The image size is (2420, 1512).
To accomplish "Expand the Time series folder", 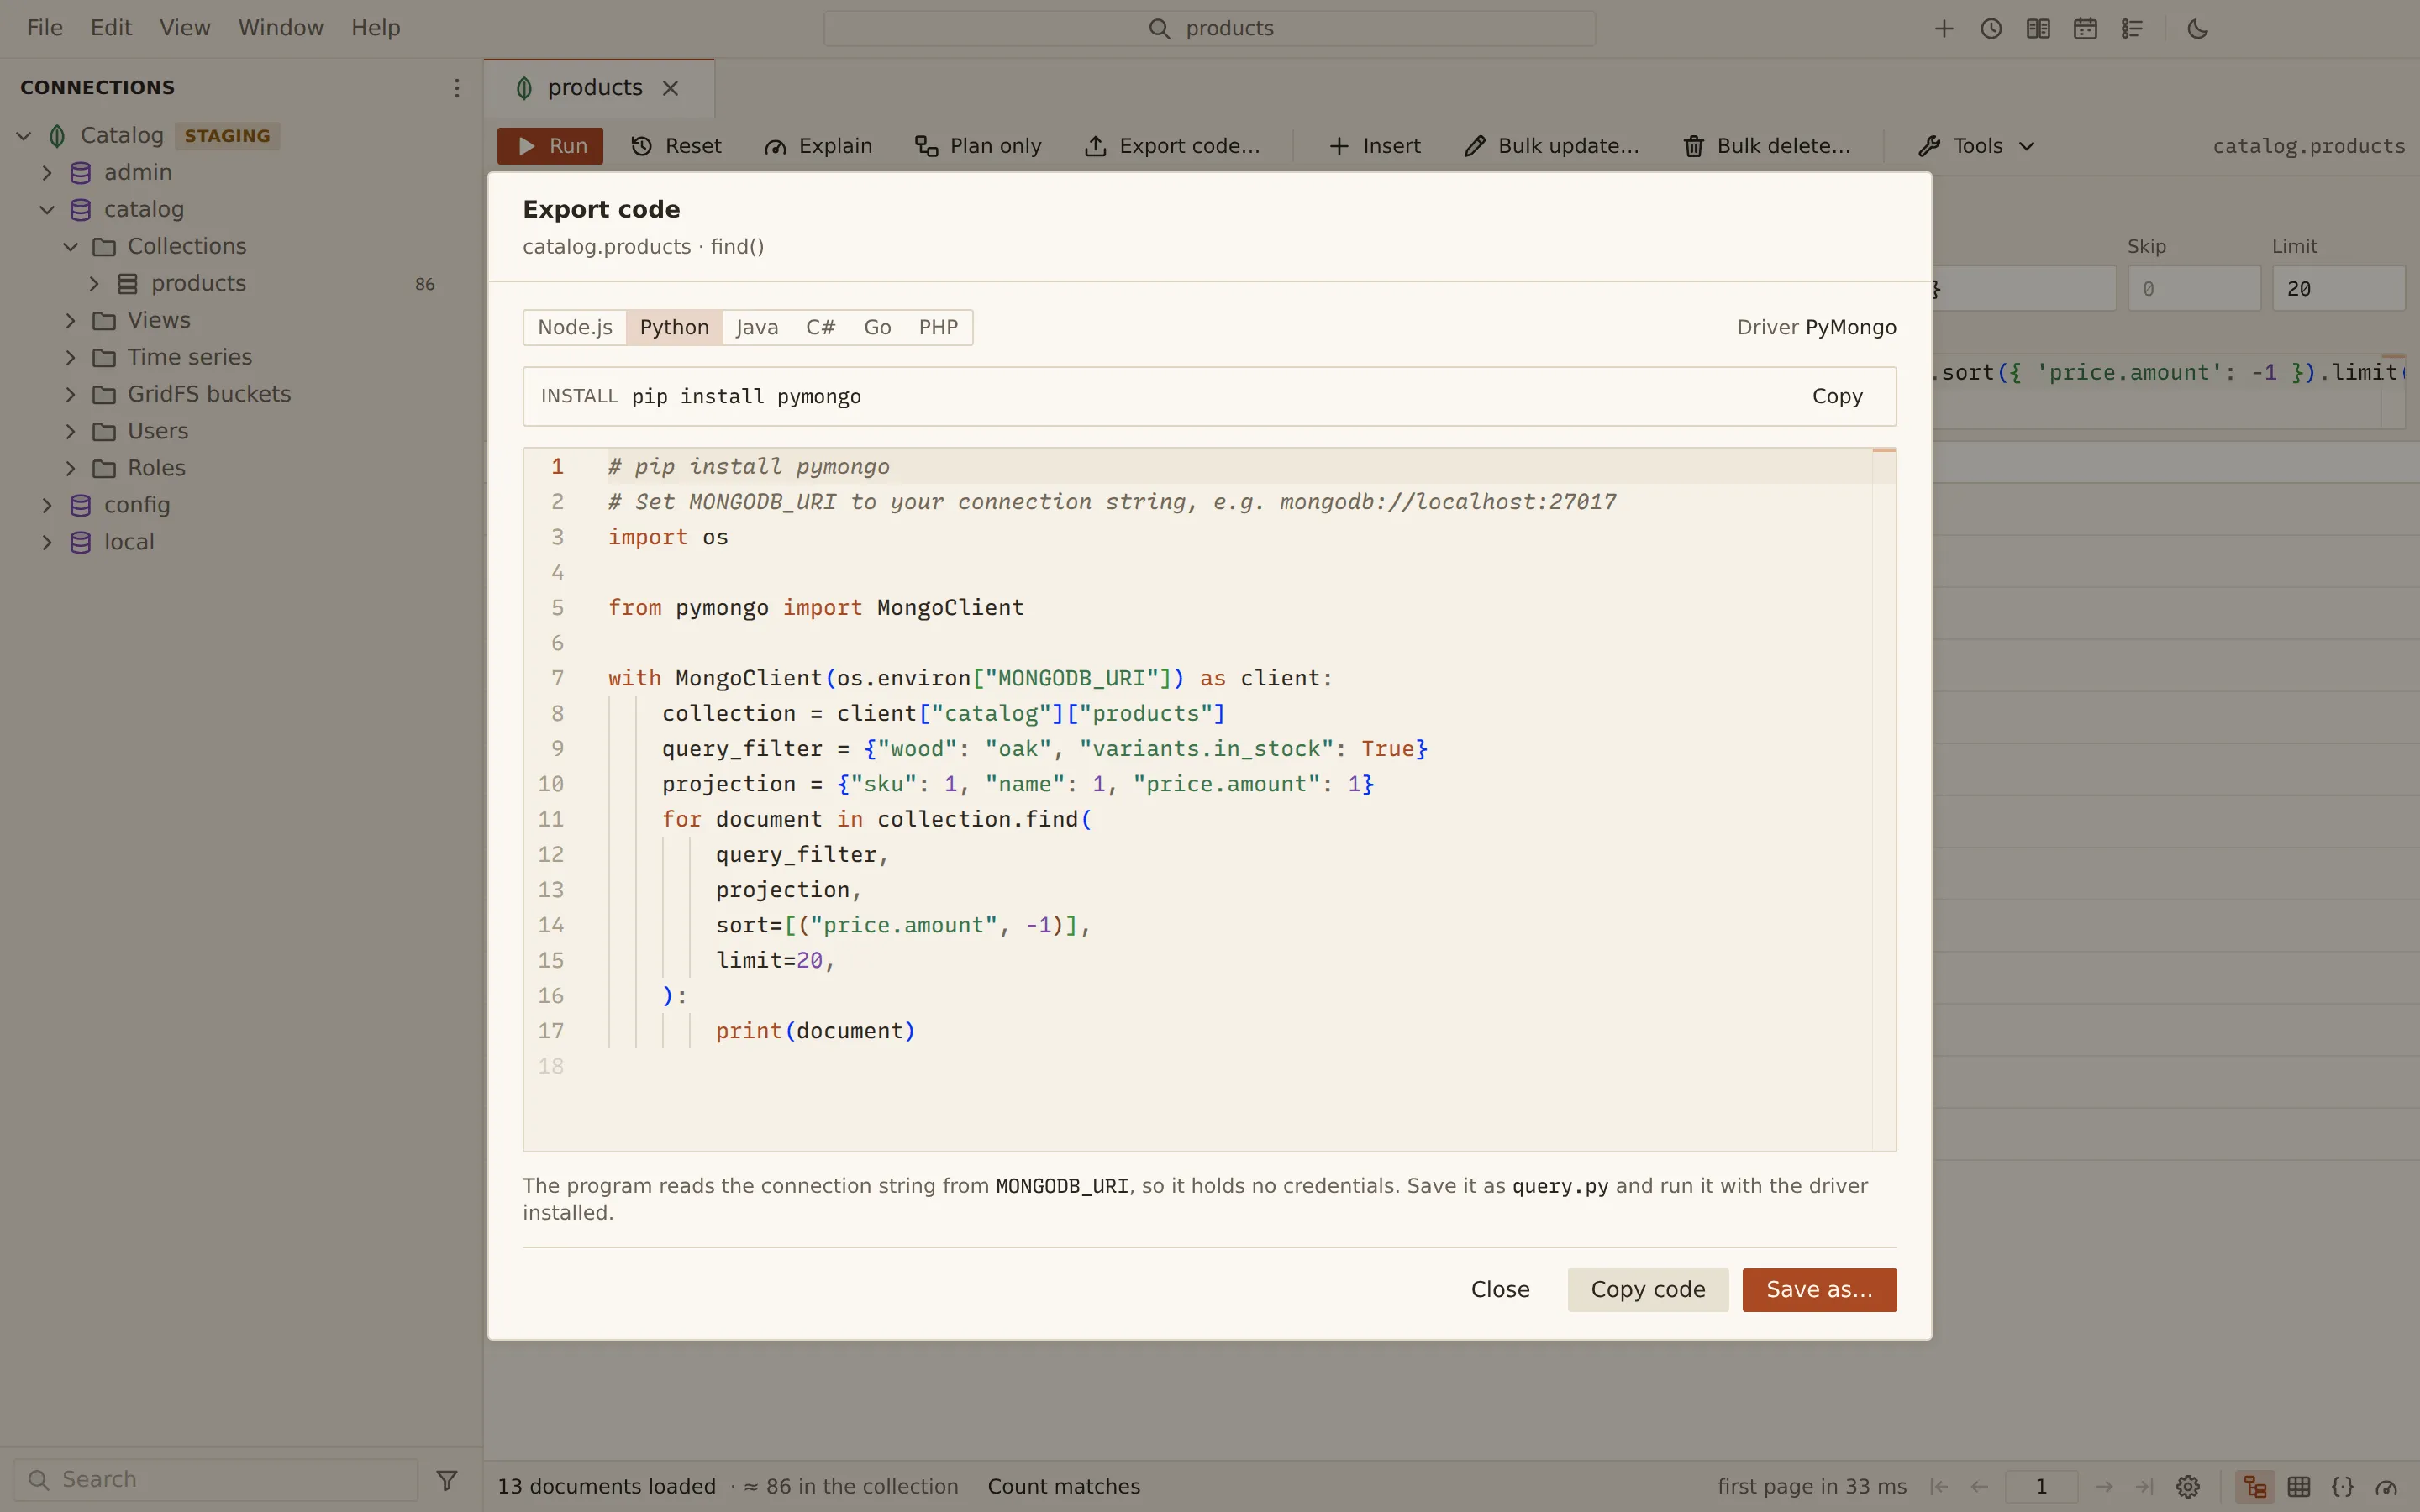I will [x=71, y=358].
